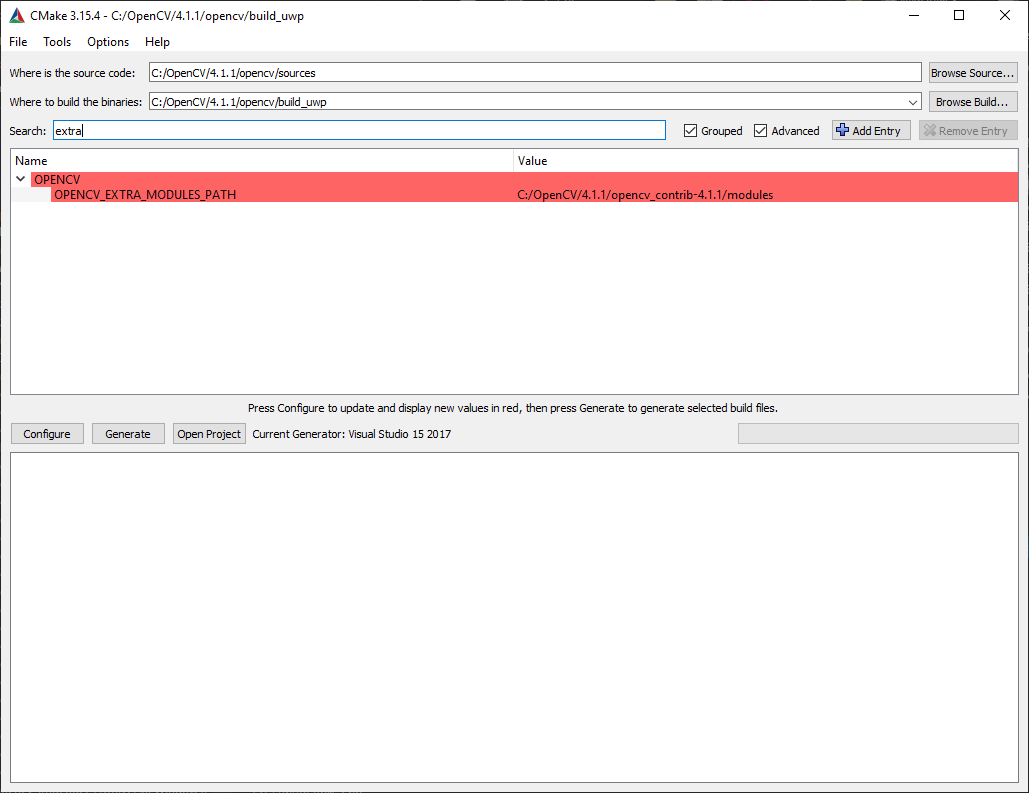1029x793 pixels.
Task: Close the CMake window
Action: tap(1005, 16)
